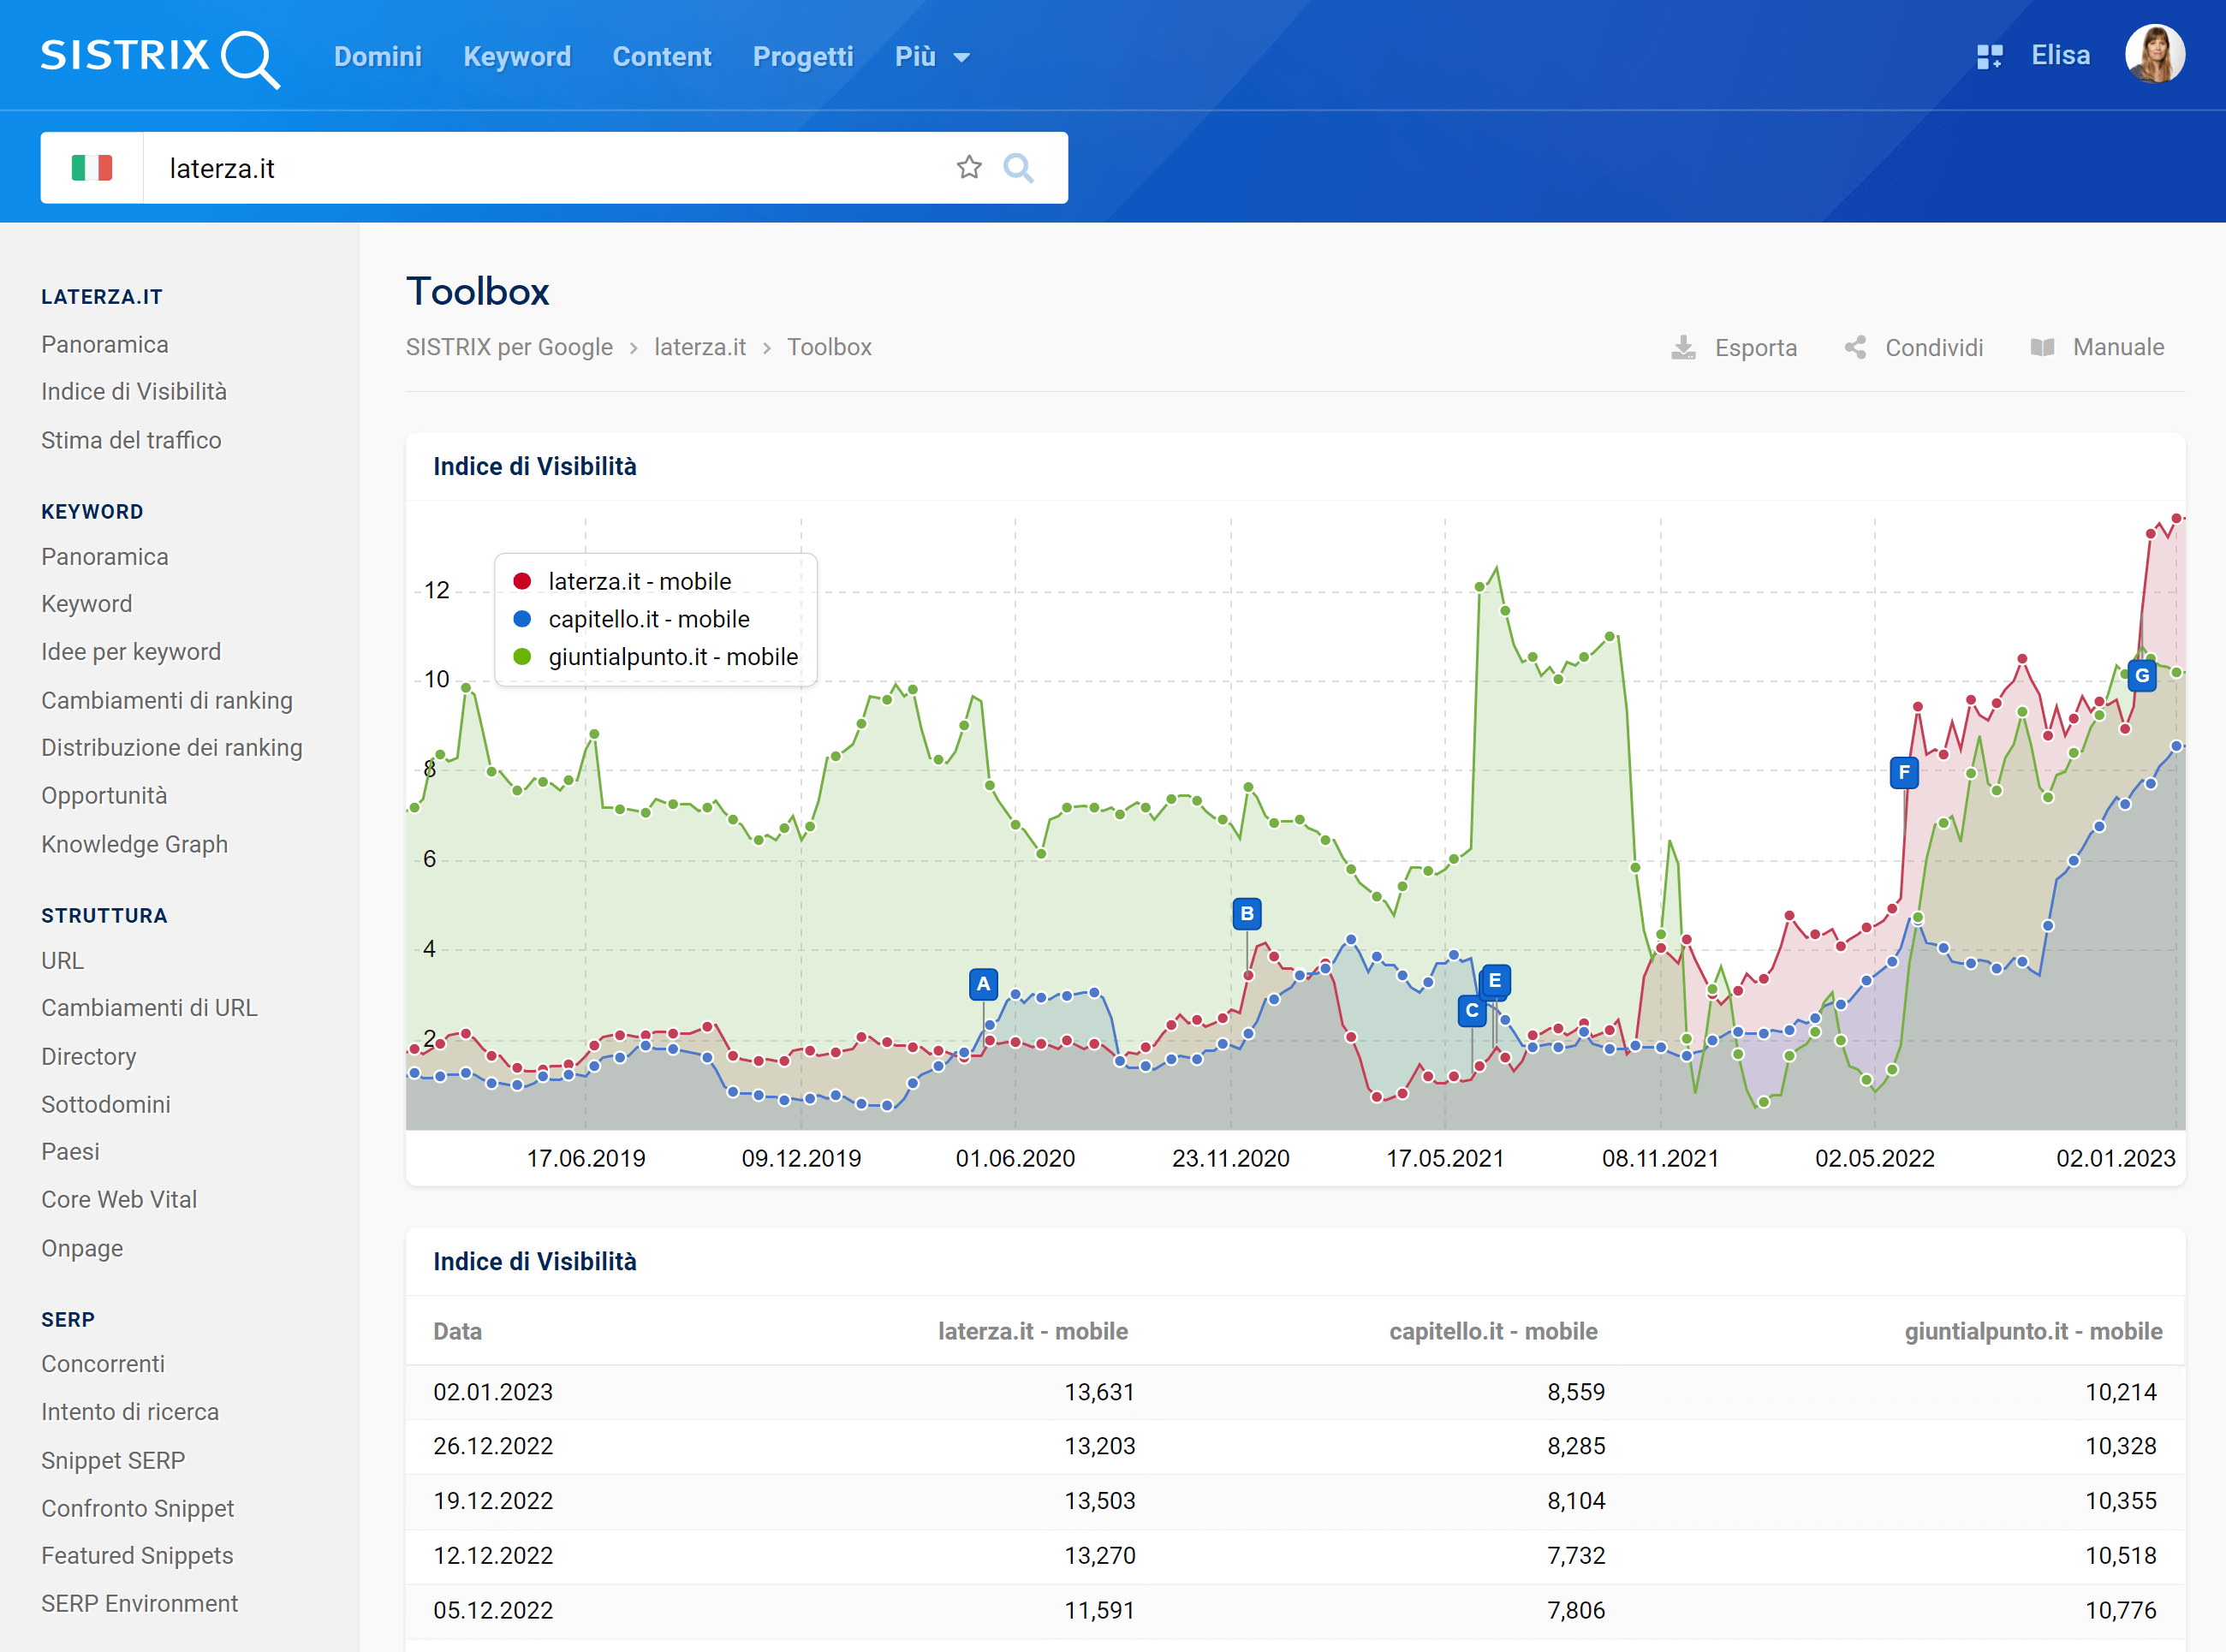
Task: Open Featured Snippets
Action: [x=137, y=1555]
